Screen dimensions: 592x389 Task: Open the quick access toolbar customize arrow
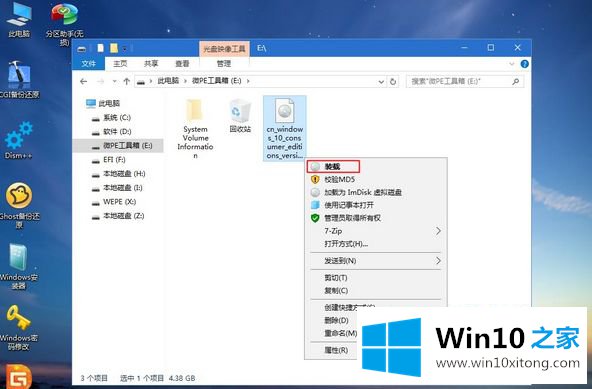(125, 48)
